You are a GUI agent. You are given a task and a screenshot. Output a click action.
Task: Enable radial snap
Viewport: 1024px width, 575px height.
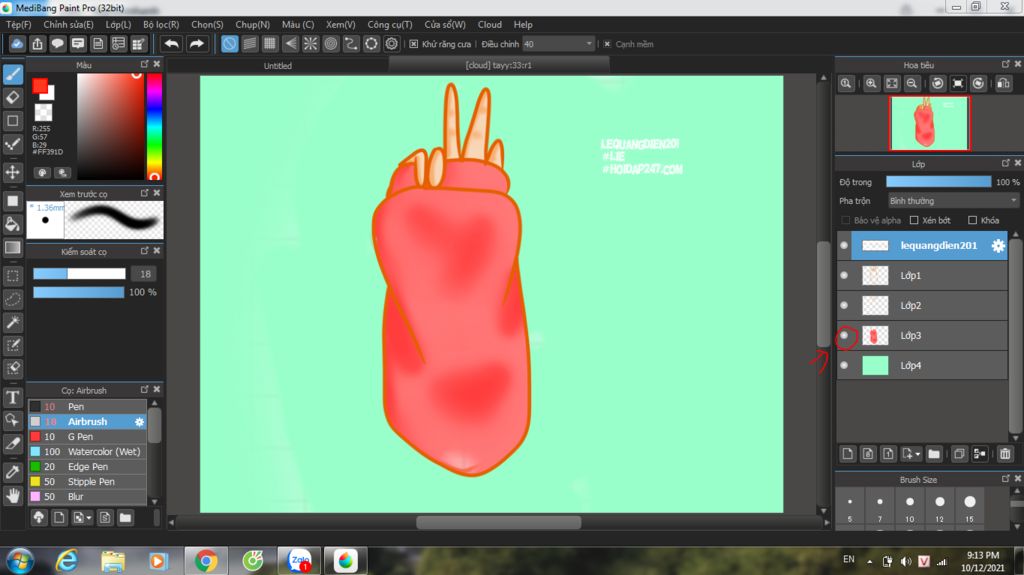pyautogui.click(x=310, y=44)
